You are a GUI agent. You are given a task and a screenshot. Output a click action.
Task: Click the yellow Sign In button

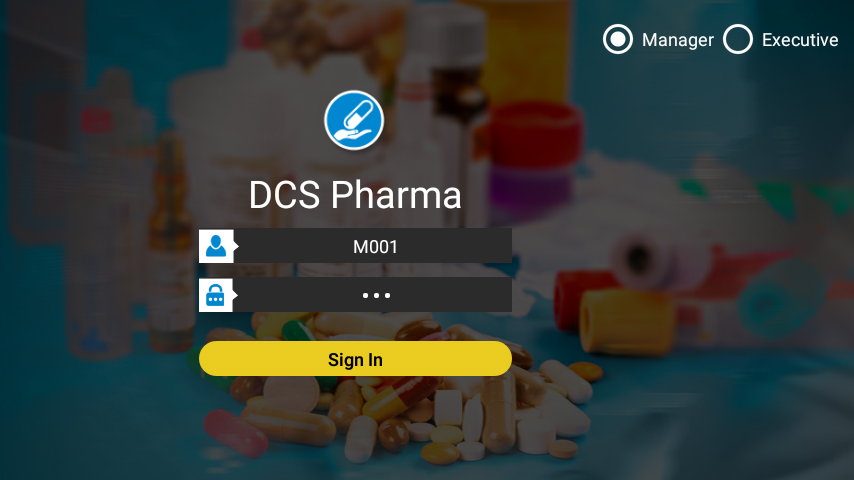click(x=355, y=359)
